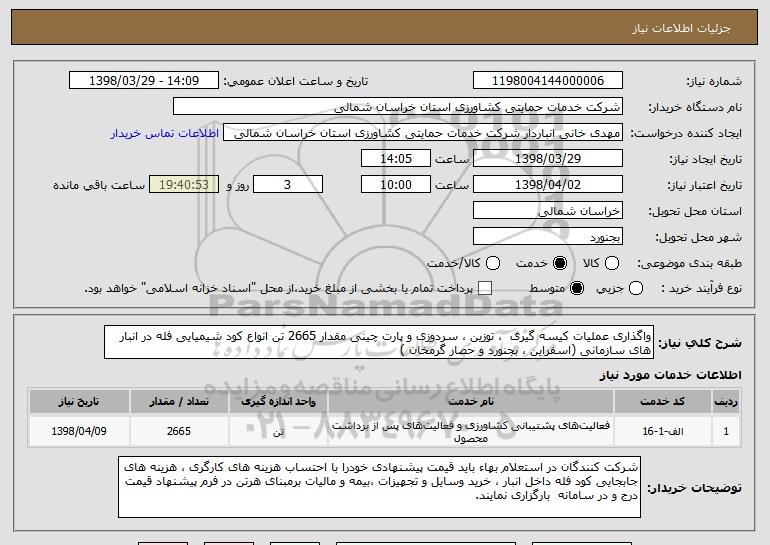Click the quantity cell 2665
Image resolution: width=770 pixels, height=545 pixels.
179,431
